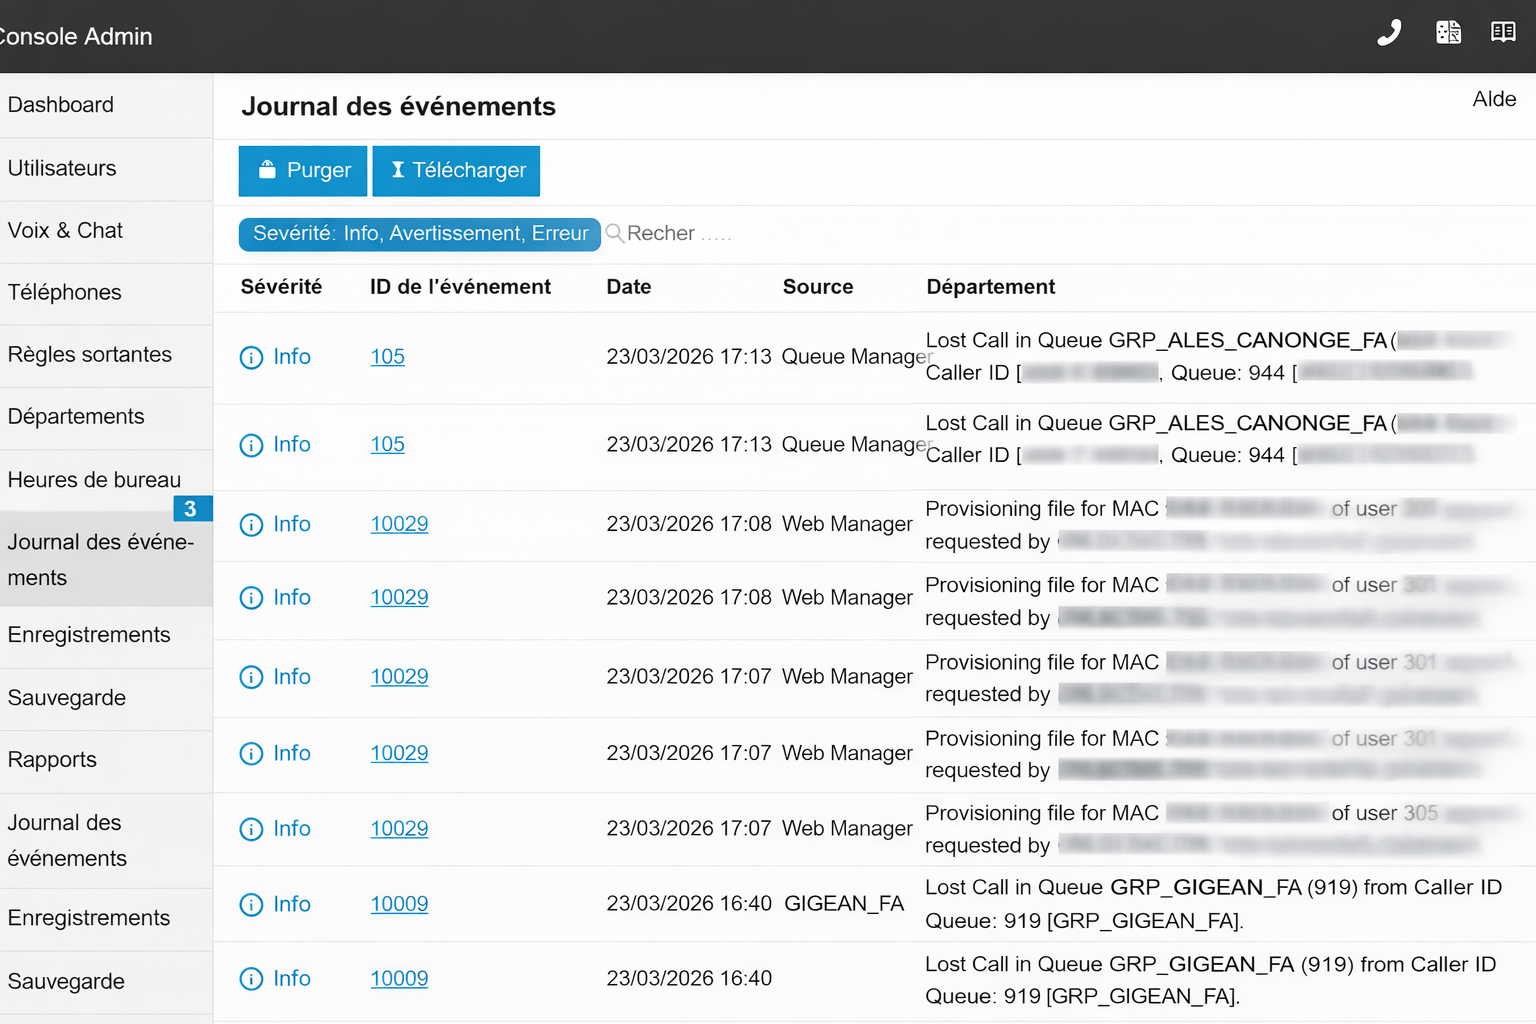
Task: Click the blue 3 notification badge
Action: tap(191, 509)
